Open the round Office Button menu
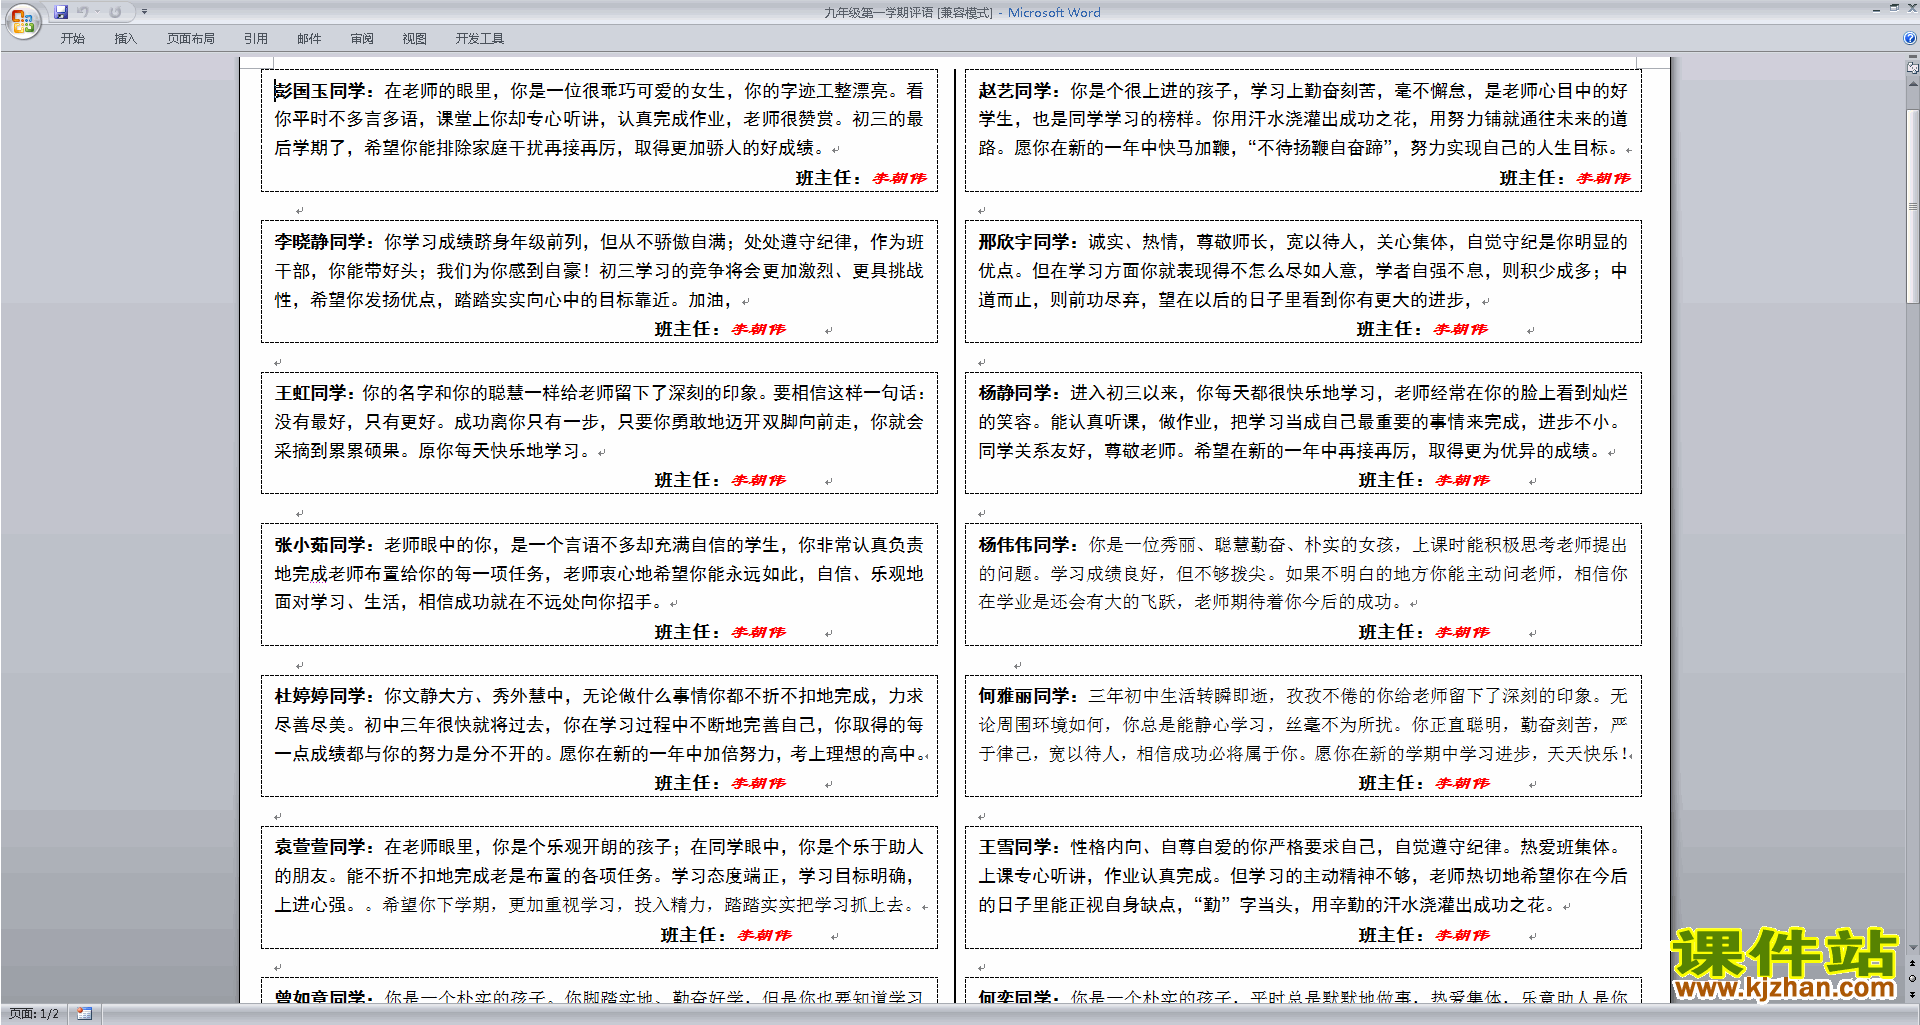 click(x=22, y=20)
